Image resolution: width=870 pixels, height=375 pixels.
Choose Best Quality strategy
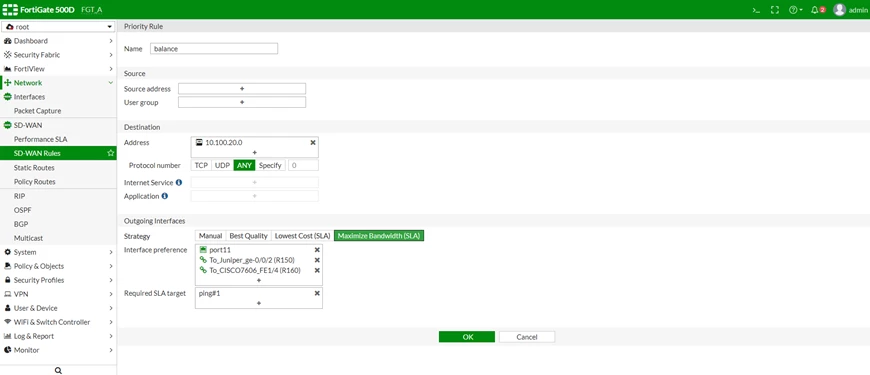(x=249, y=236)
